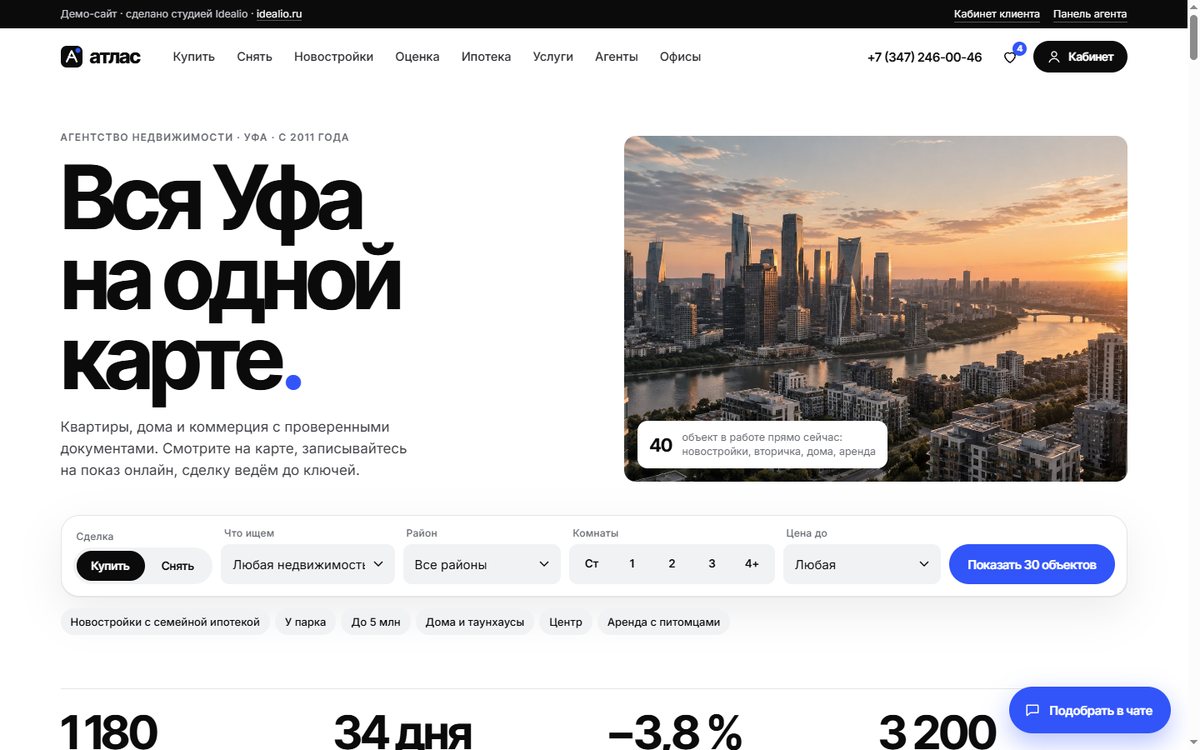Open the Любая недвижимость dropdown
1200x750 pixels.
(308, 564)
